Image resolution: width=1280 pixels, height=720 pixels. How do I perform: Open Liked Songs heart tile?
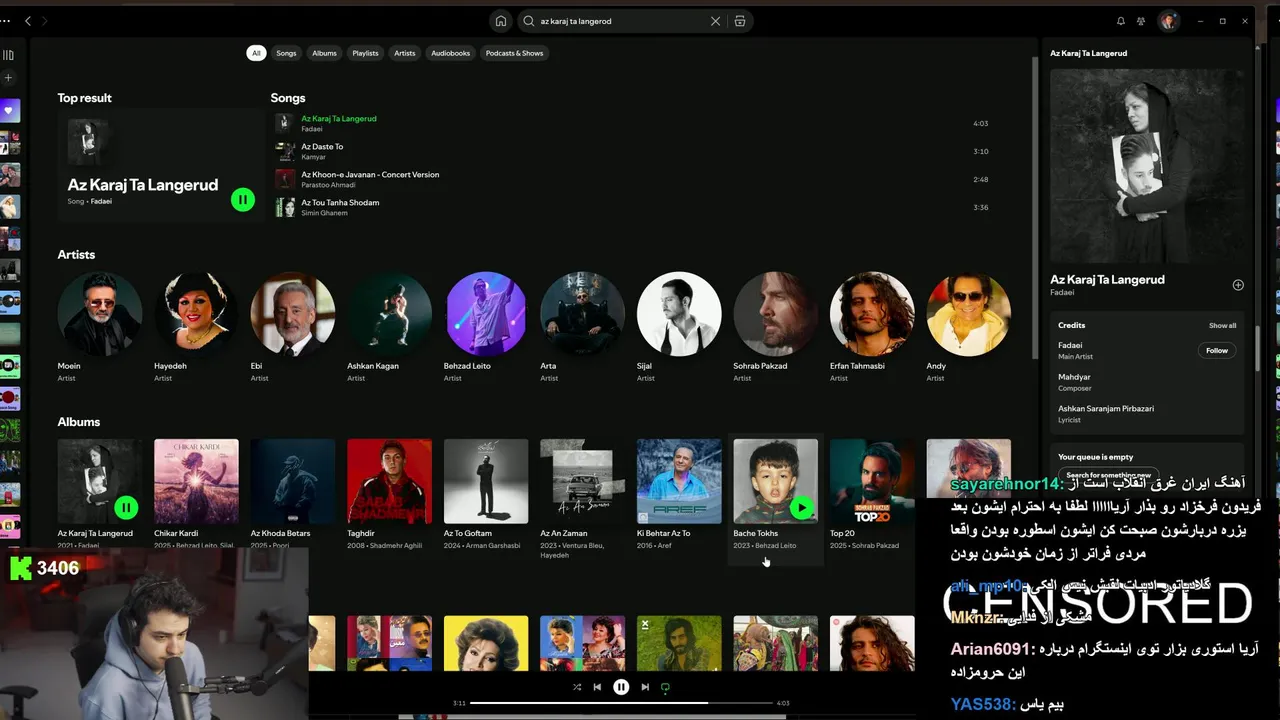coord(9,110)
